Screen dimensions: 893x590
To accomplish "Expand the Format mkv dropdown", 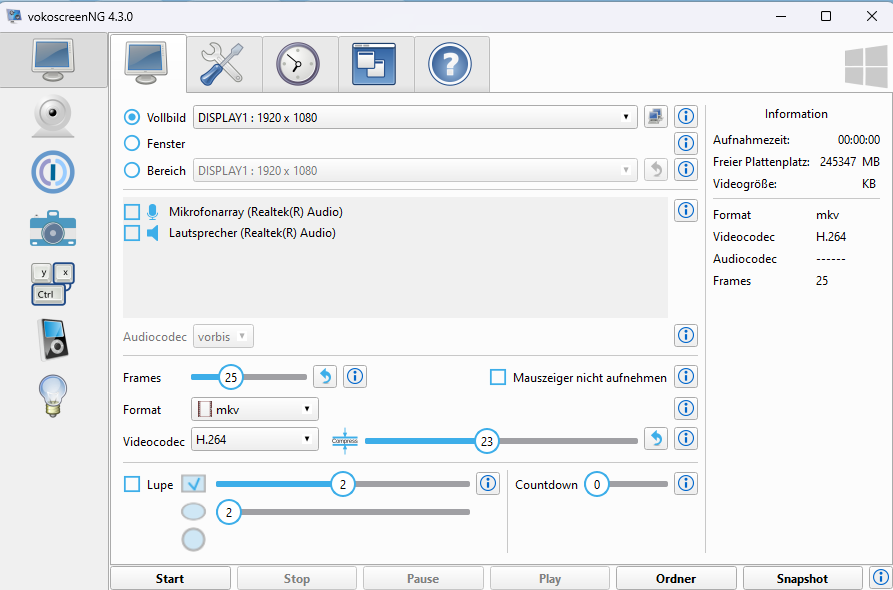I will (x=255, y=409).
